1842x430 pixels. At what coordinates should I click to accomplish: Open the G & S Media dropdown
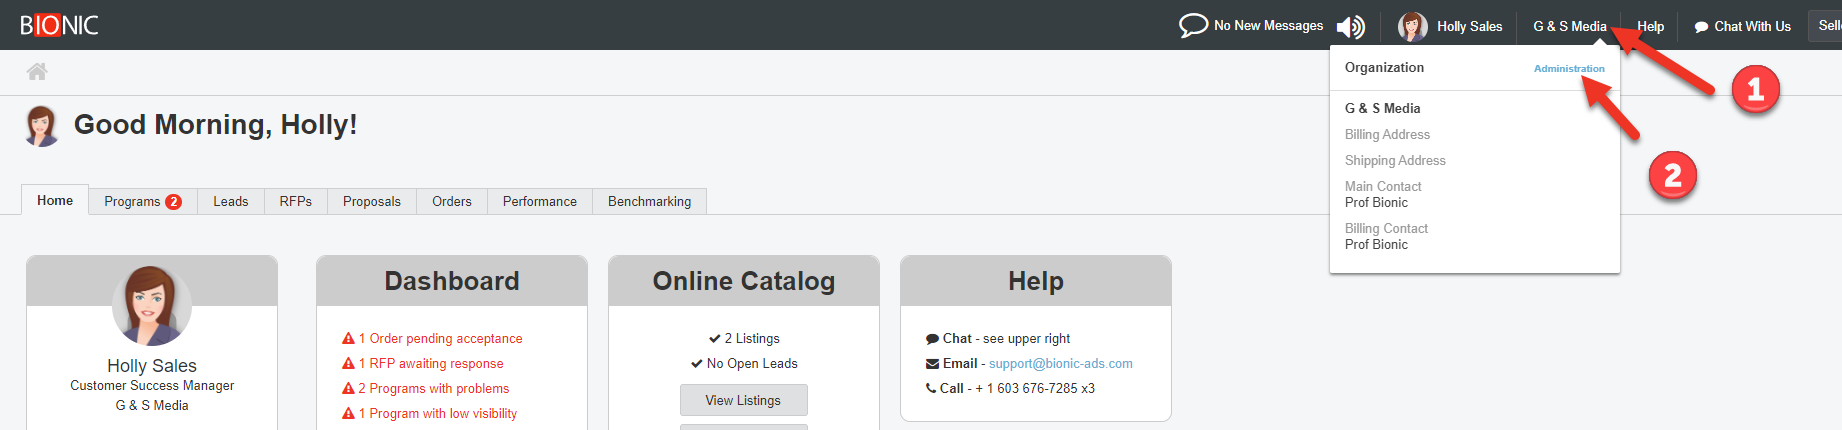[1569, 26]
